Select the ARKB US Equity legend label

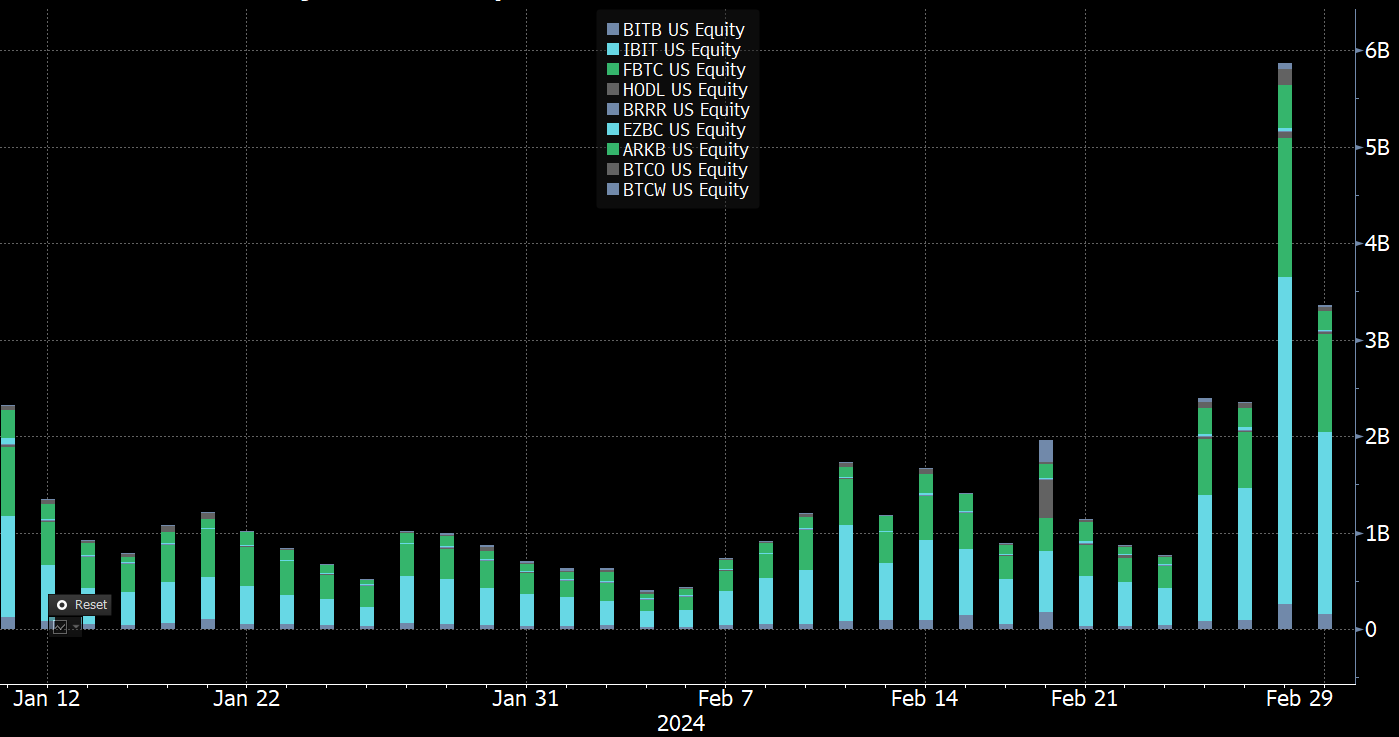click(685, 150)
